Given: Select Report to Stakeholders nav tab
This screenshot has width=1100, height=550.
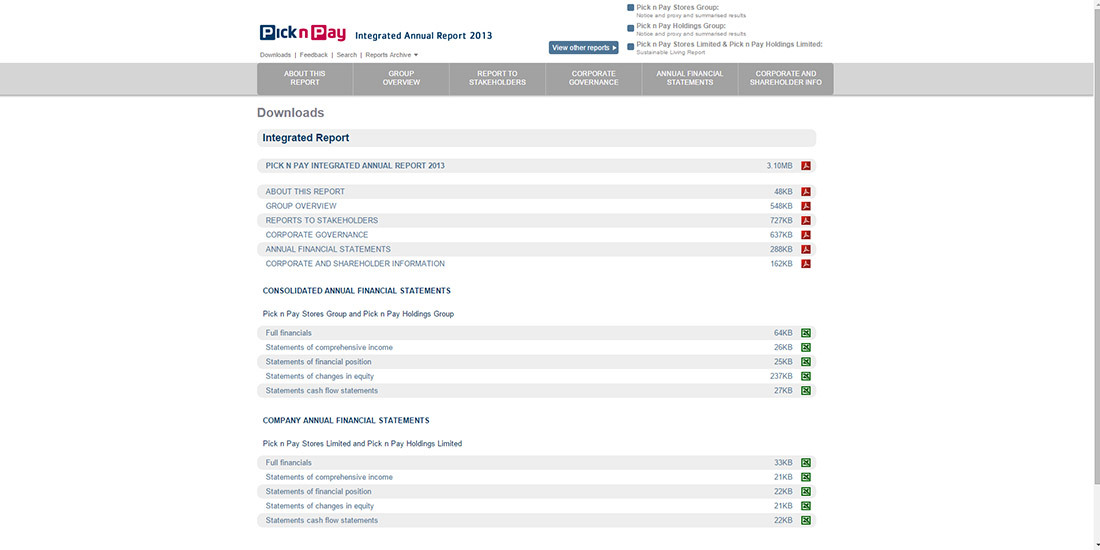Looking at the screenshot, I should tap(497, 78).
